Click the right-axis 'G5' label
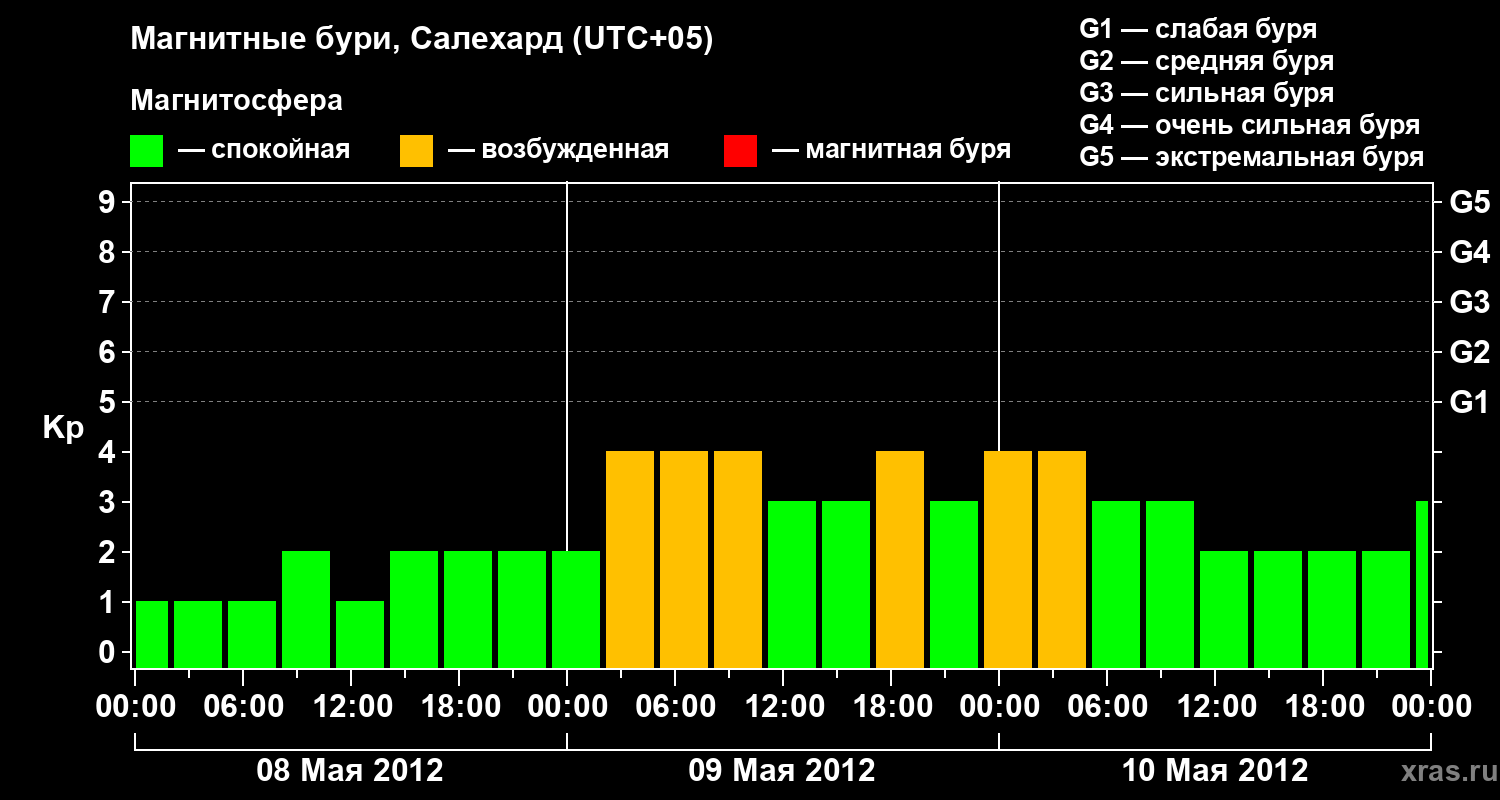 (x=1469, y=202)
